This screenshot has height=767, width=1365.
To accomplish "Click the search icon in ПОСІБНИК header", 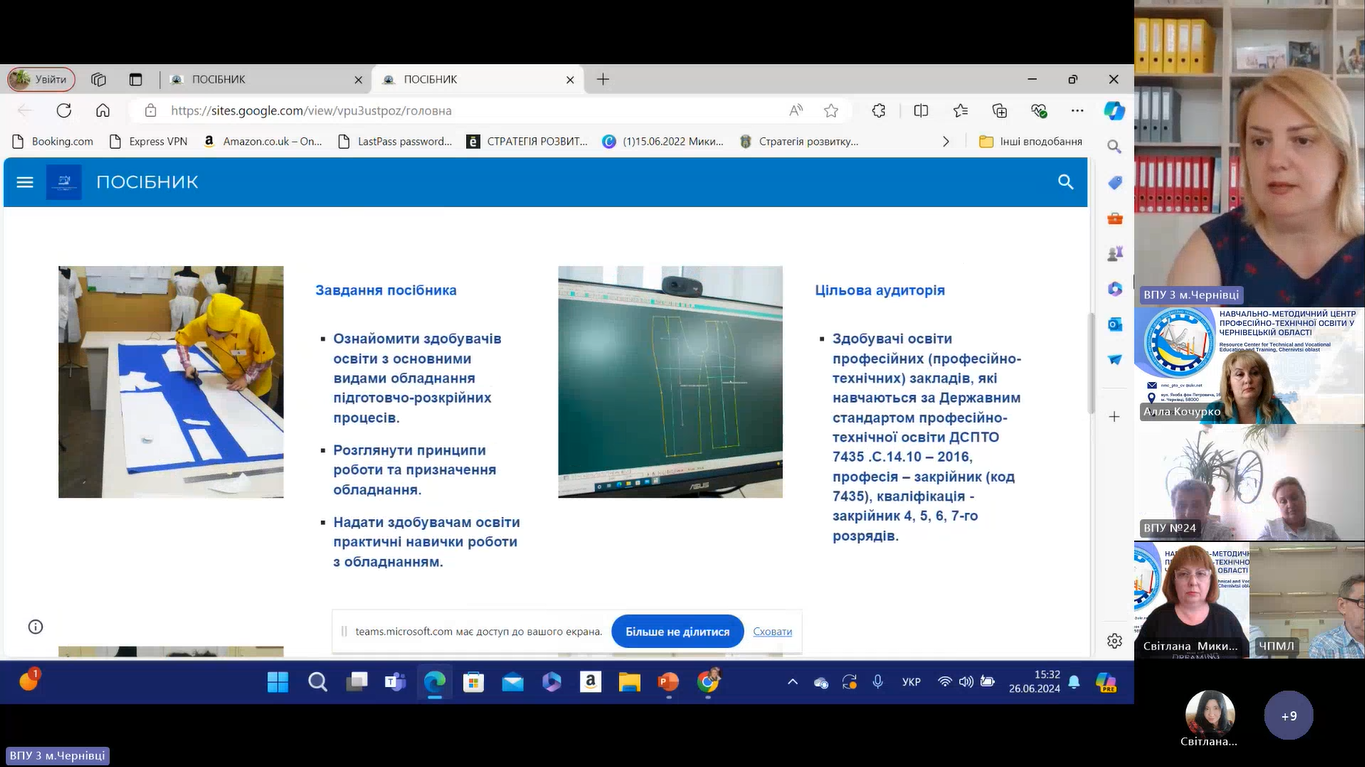I will tap(1065, 182).
